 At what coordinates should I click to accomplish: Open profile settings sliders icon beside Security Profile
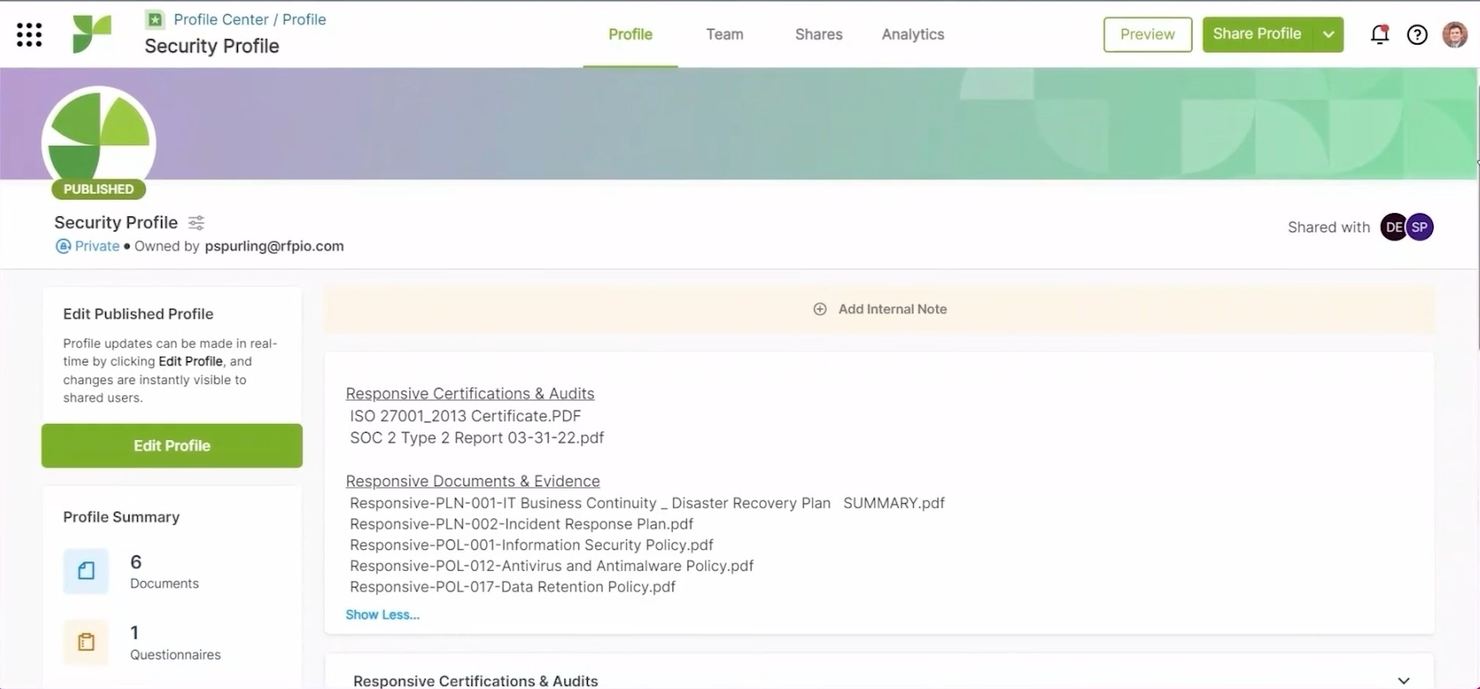[196, 222]
